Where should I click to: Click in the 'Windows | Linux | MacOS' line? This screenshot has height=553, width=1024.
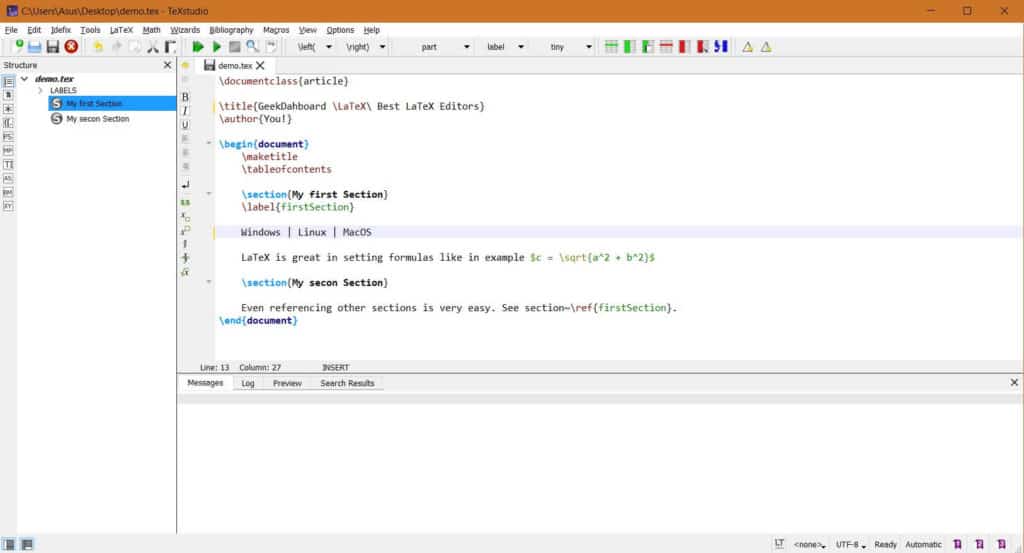point(306,232)
